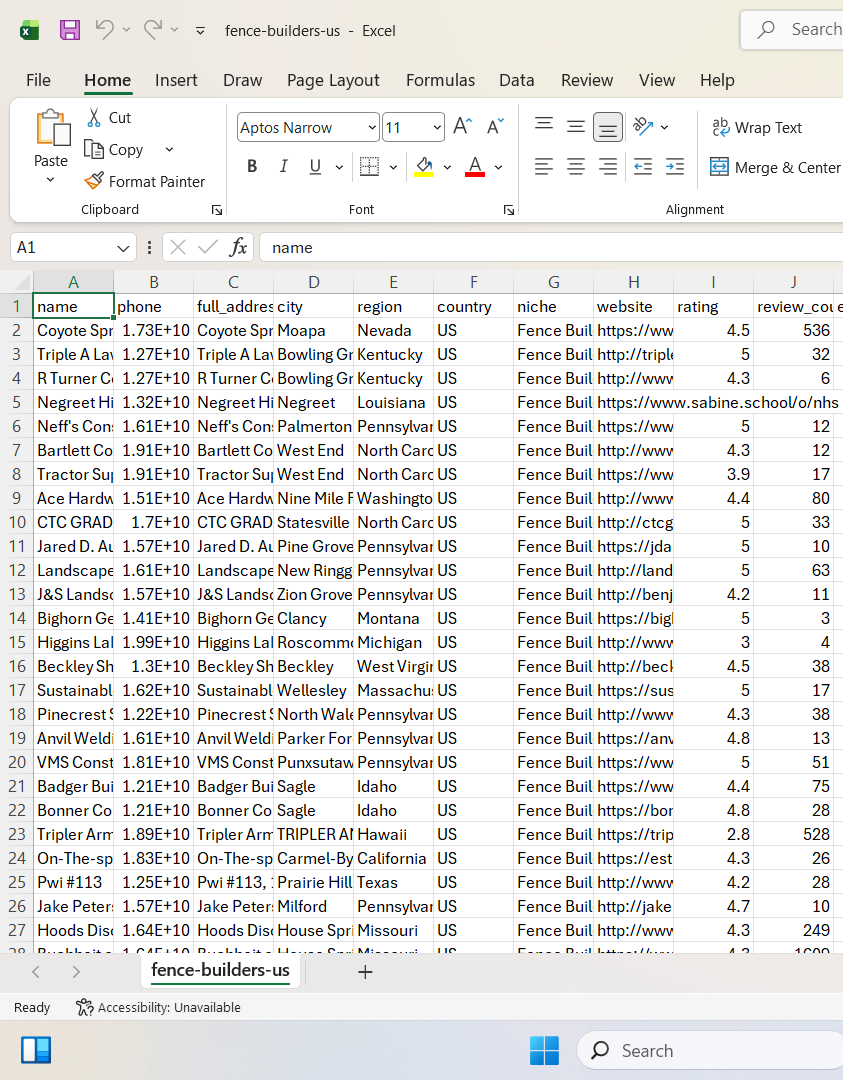Click the Copy button

[114, 149]
